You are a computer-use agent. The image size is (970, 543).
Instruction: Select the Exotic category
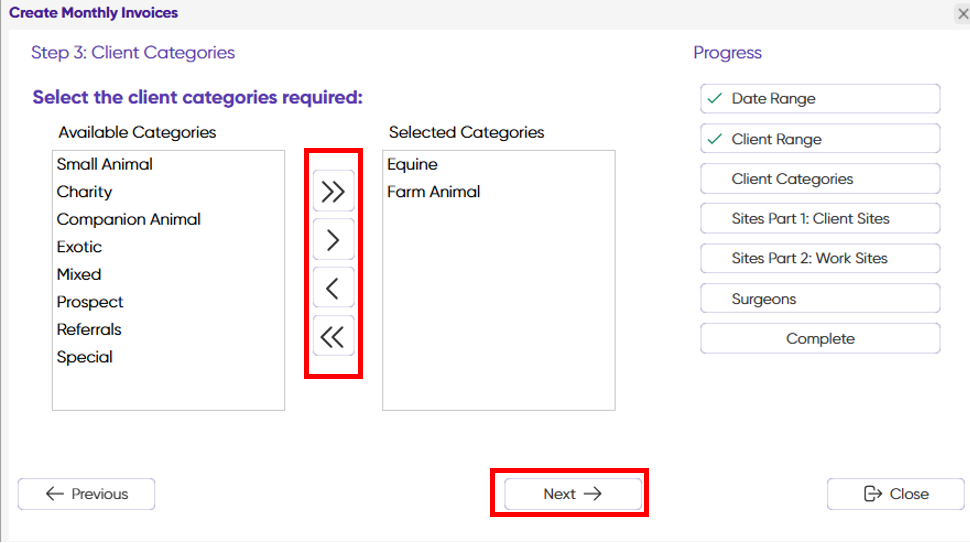(x=80, y=247)
